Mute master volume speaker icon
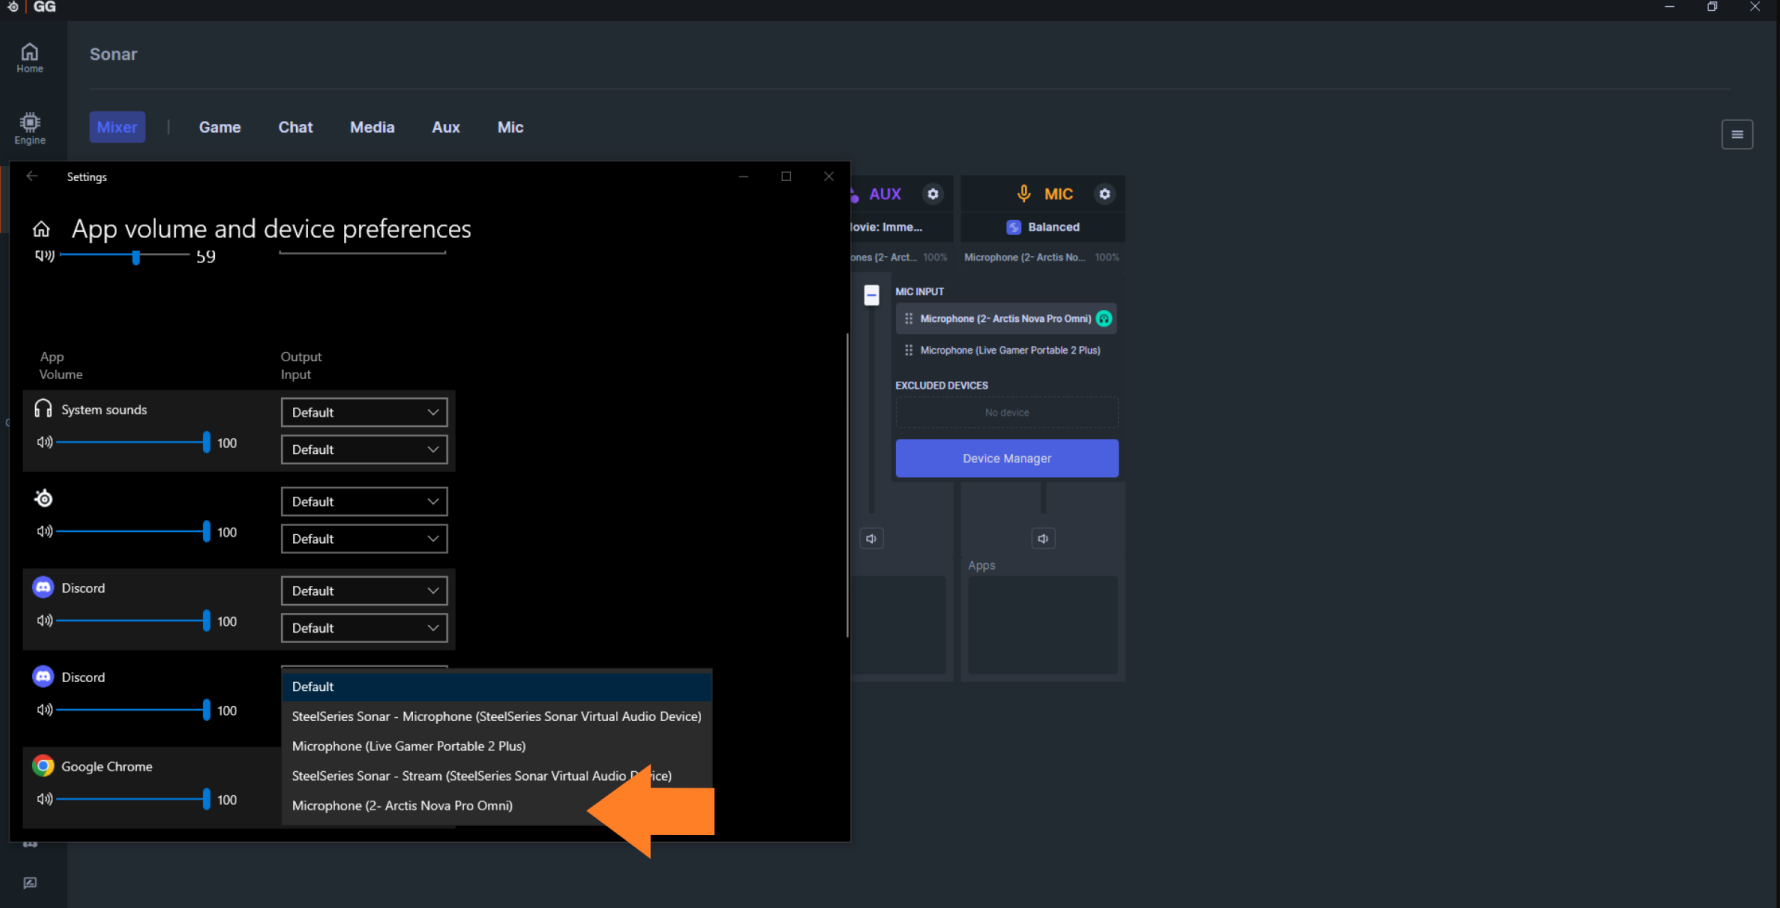Screen dimensions: 1780x908 click(45, 256)
